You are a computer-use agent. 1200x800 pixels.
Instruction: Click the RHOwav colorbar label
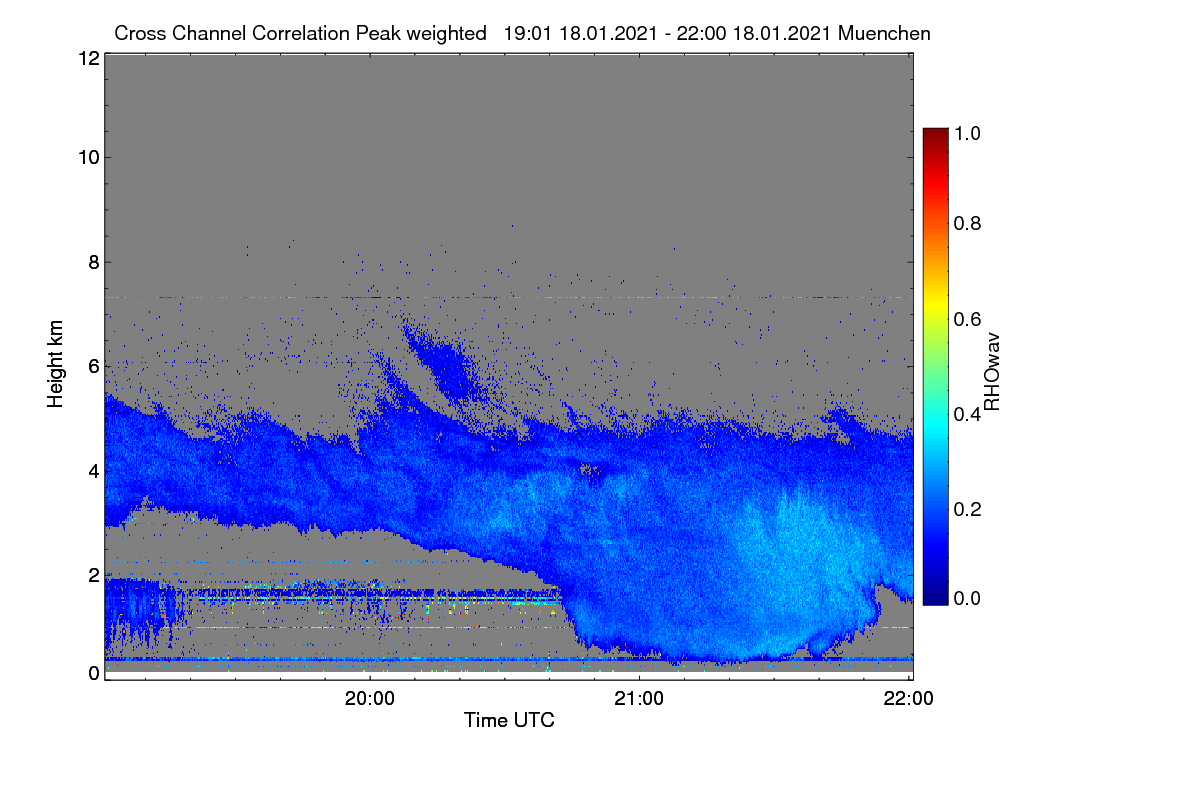tap(992, 371)
